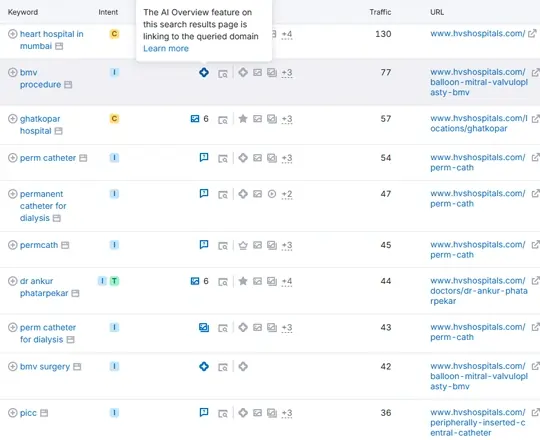Sort by Traffic column header

point(380,12)
